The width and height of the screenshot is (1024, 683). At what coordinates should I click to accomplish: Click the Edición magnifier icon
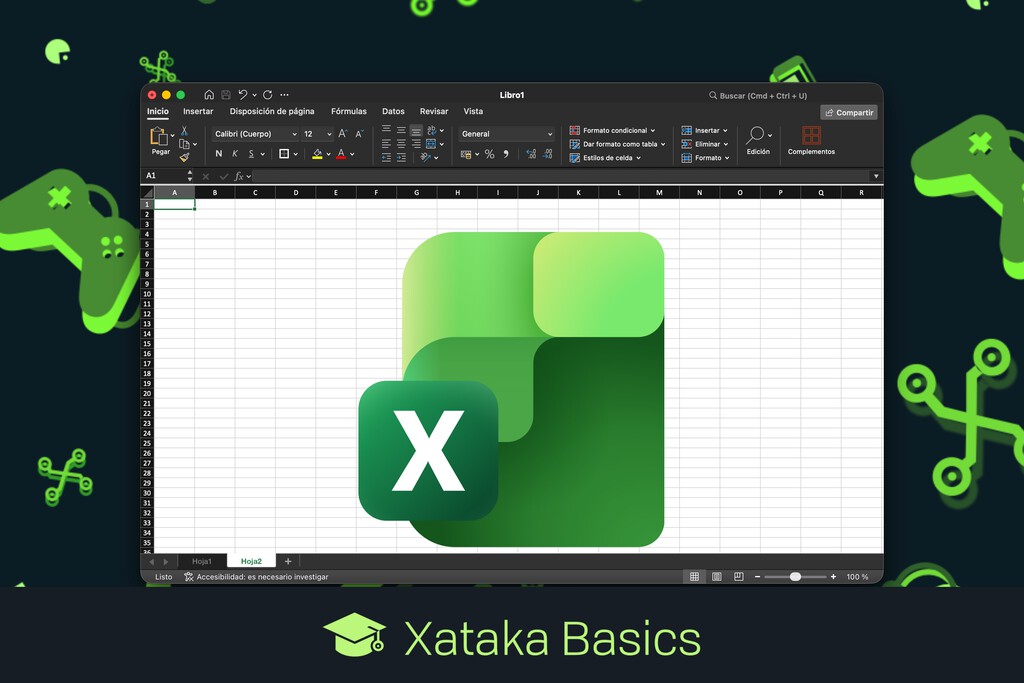pos(757,135)
